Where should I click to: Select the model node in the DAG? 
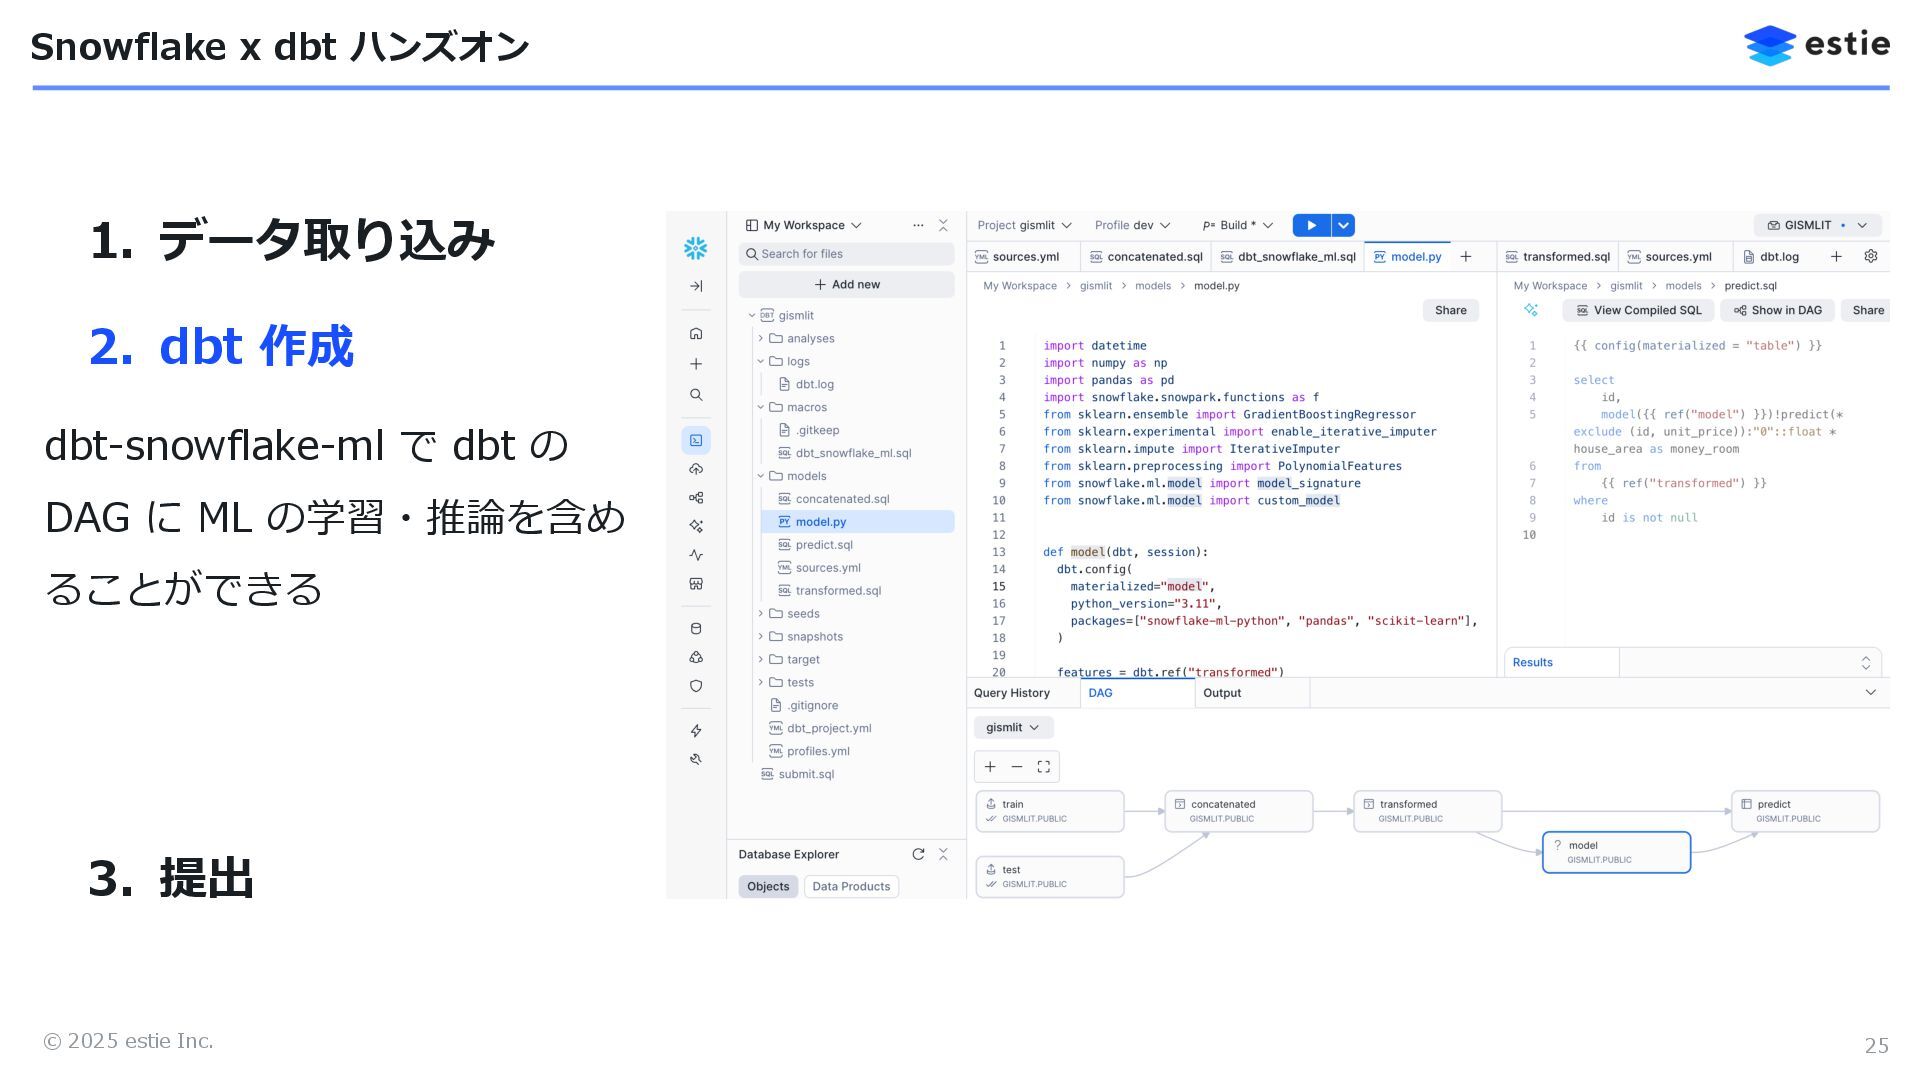coord(1616,852)
